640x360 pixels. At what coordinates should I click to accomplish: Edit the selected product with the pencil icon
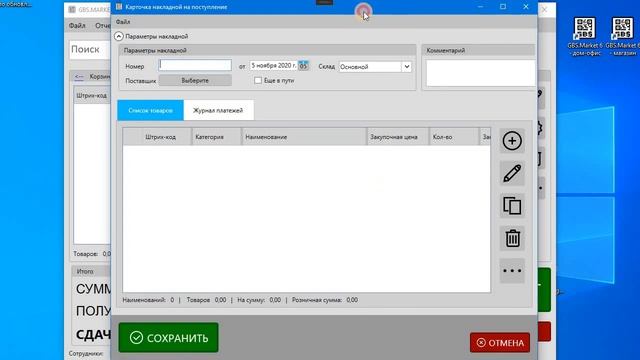pos(512,173)
